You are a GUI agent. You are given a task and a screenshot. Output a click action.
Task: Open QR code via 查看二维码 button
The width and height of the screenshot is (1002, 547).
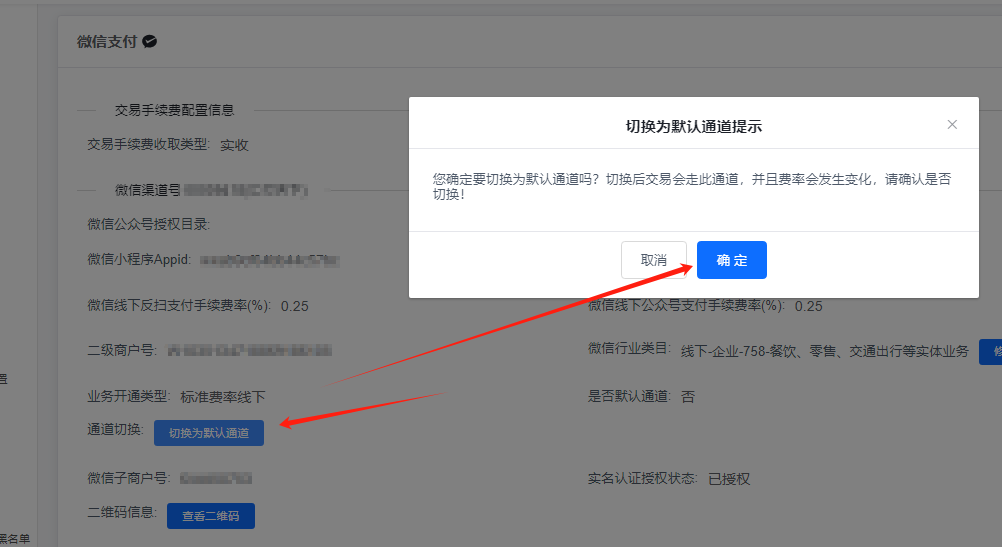pyautogui.click(x=210, y=516)
